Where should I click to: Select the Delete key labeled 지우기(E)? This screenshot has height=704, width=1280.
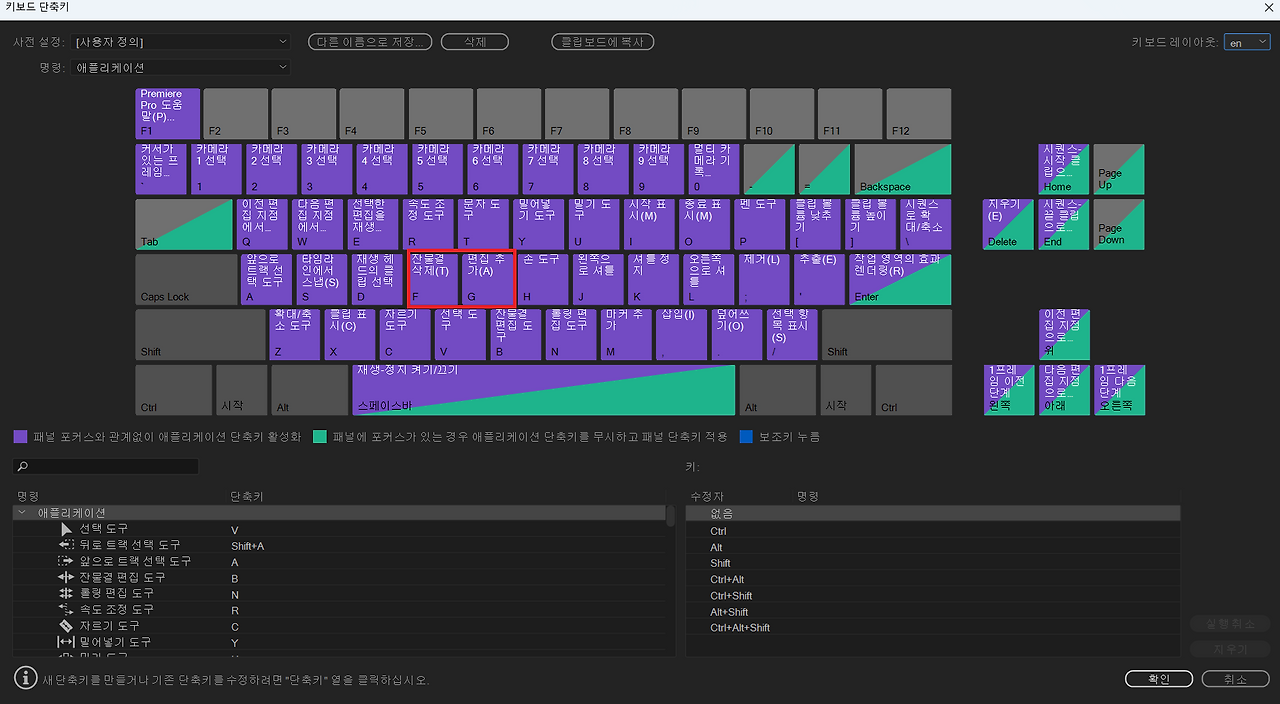1008,224
